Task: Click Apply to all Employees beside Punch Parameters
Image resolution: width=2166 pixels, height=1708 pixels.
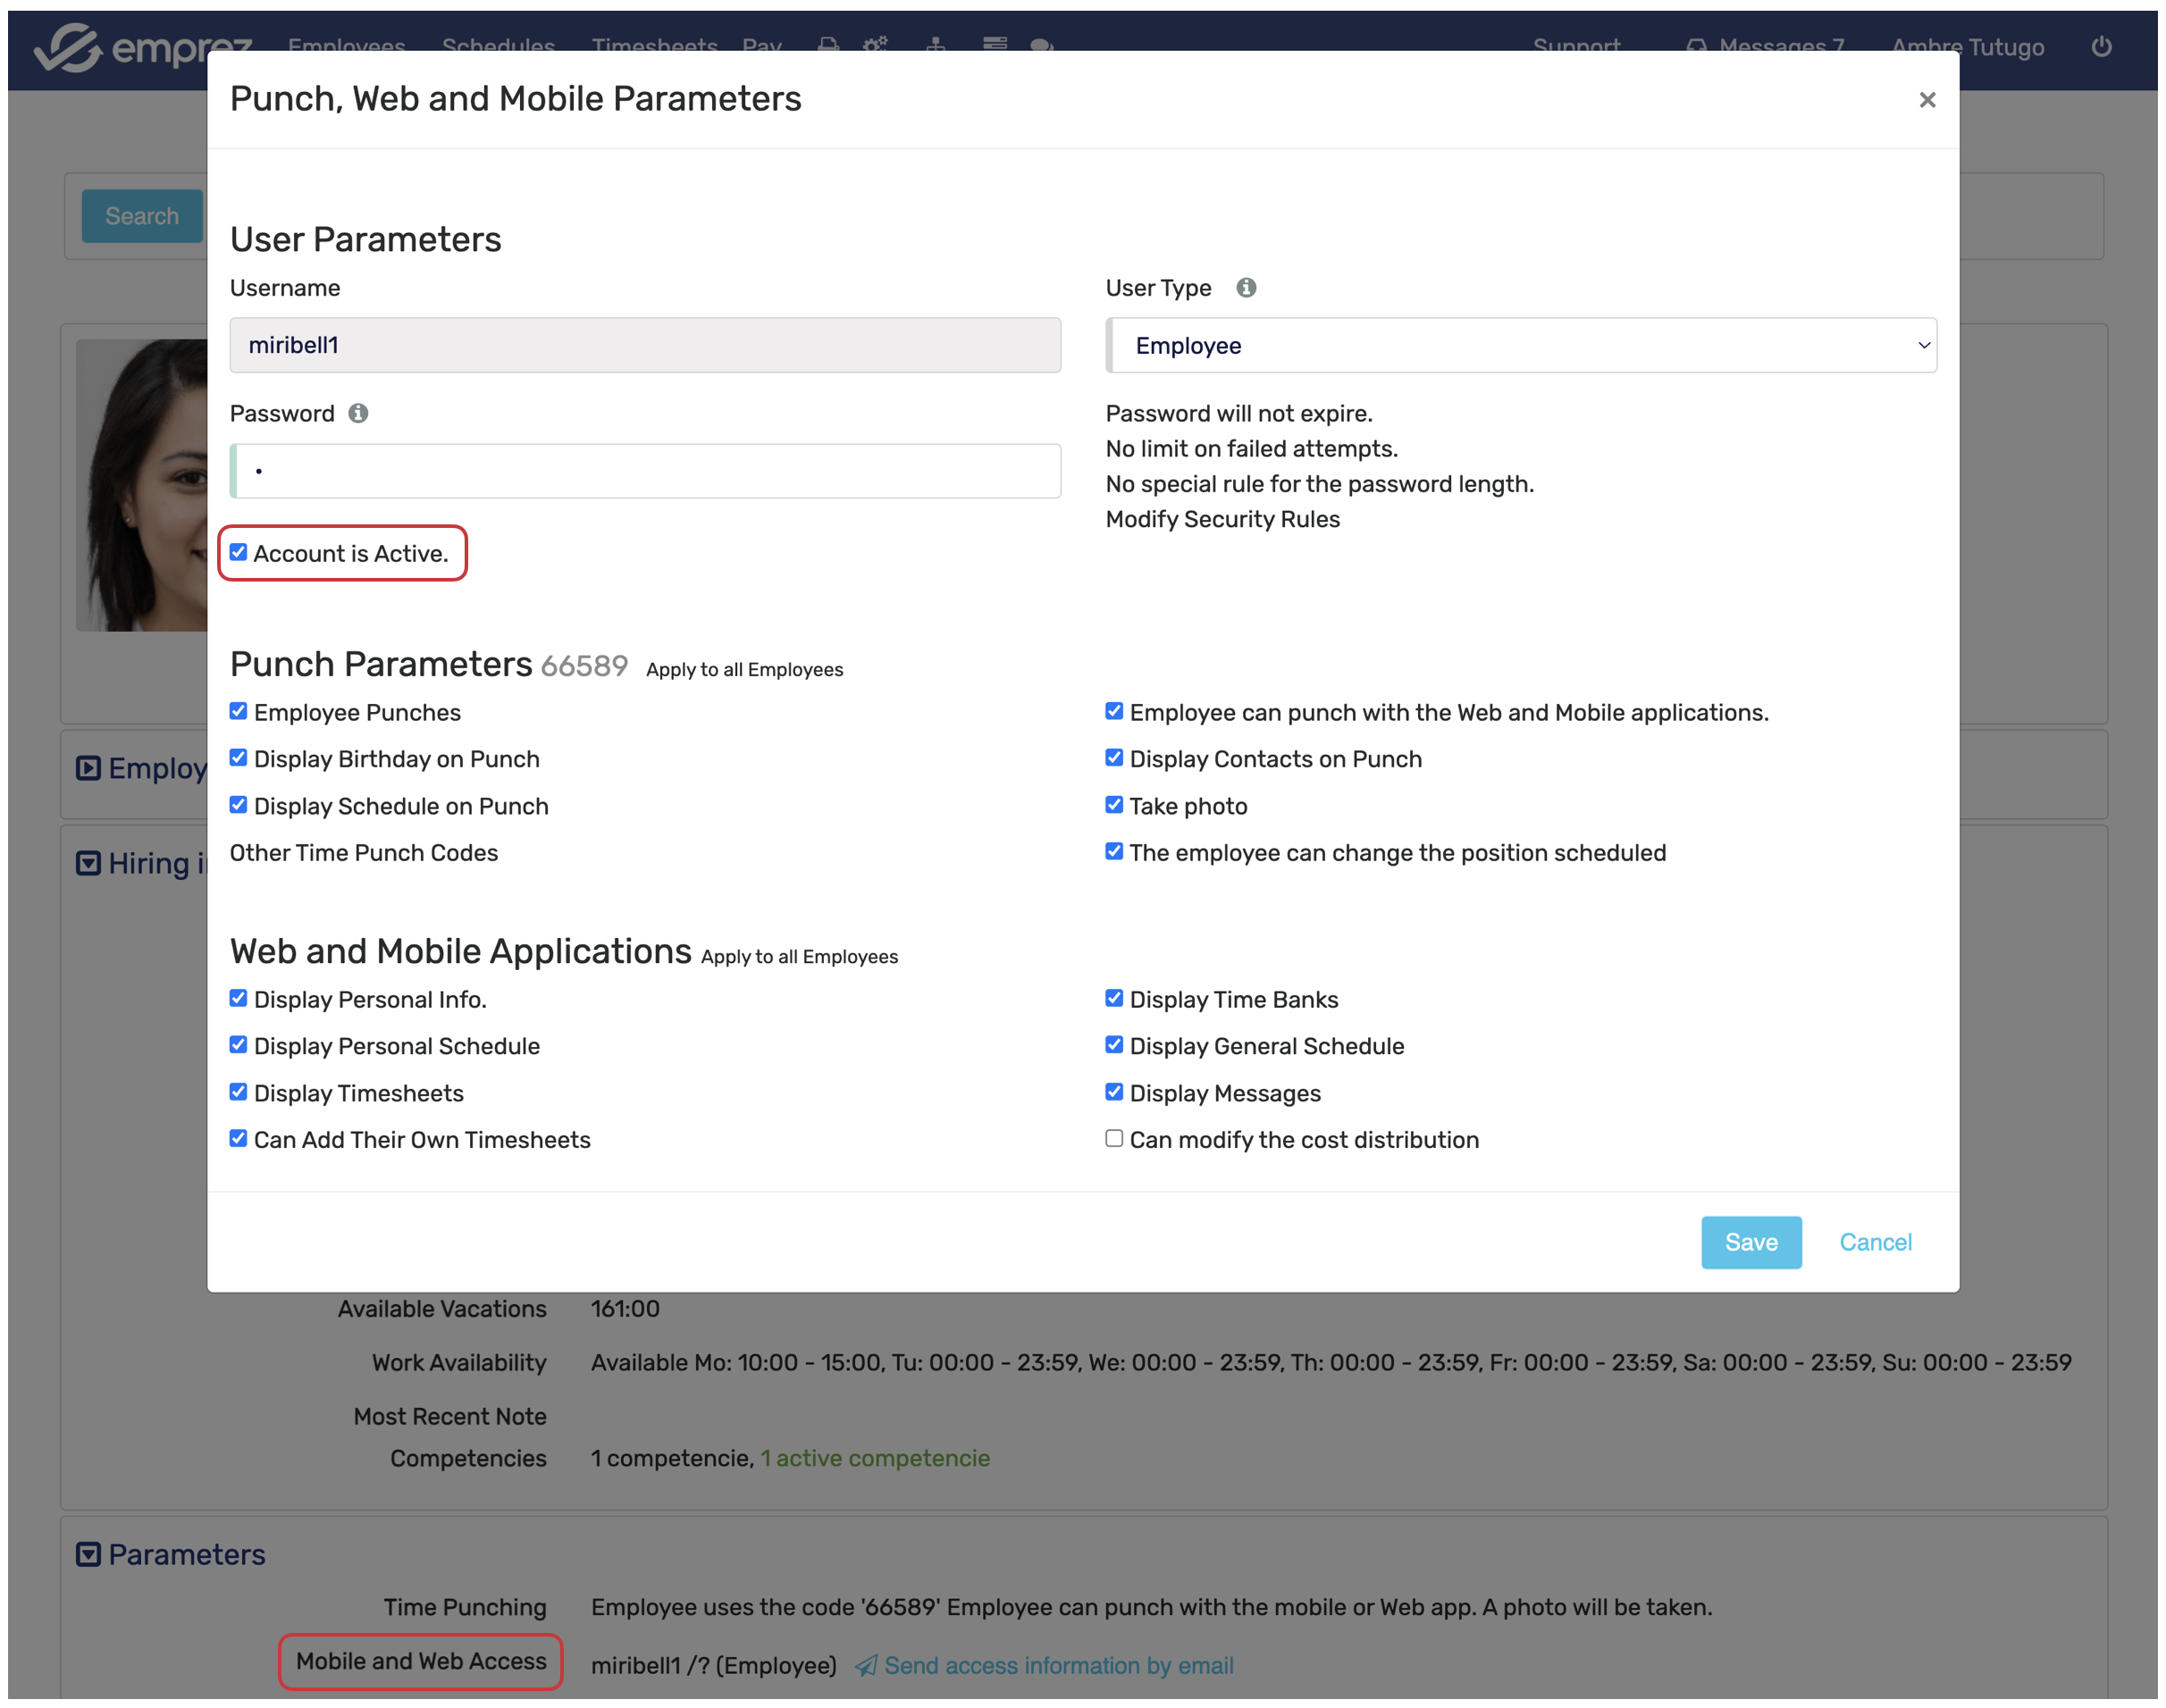Action: coord(744,670)
